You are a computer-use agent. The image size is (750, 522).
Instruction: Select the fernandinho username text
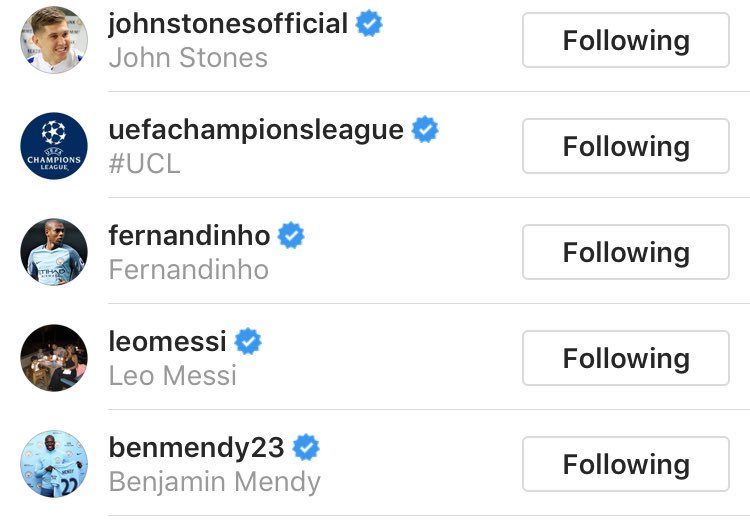pyautogui.click(x=189, y=236)
